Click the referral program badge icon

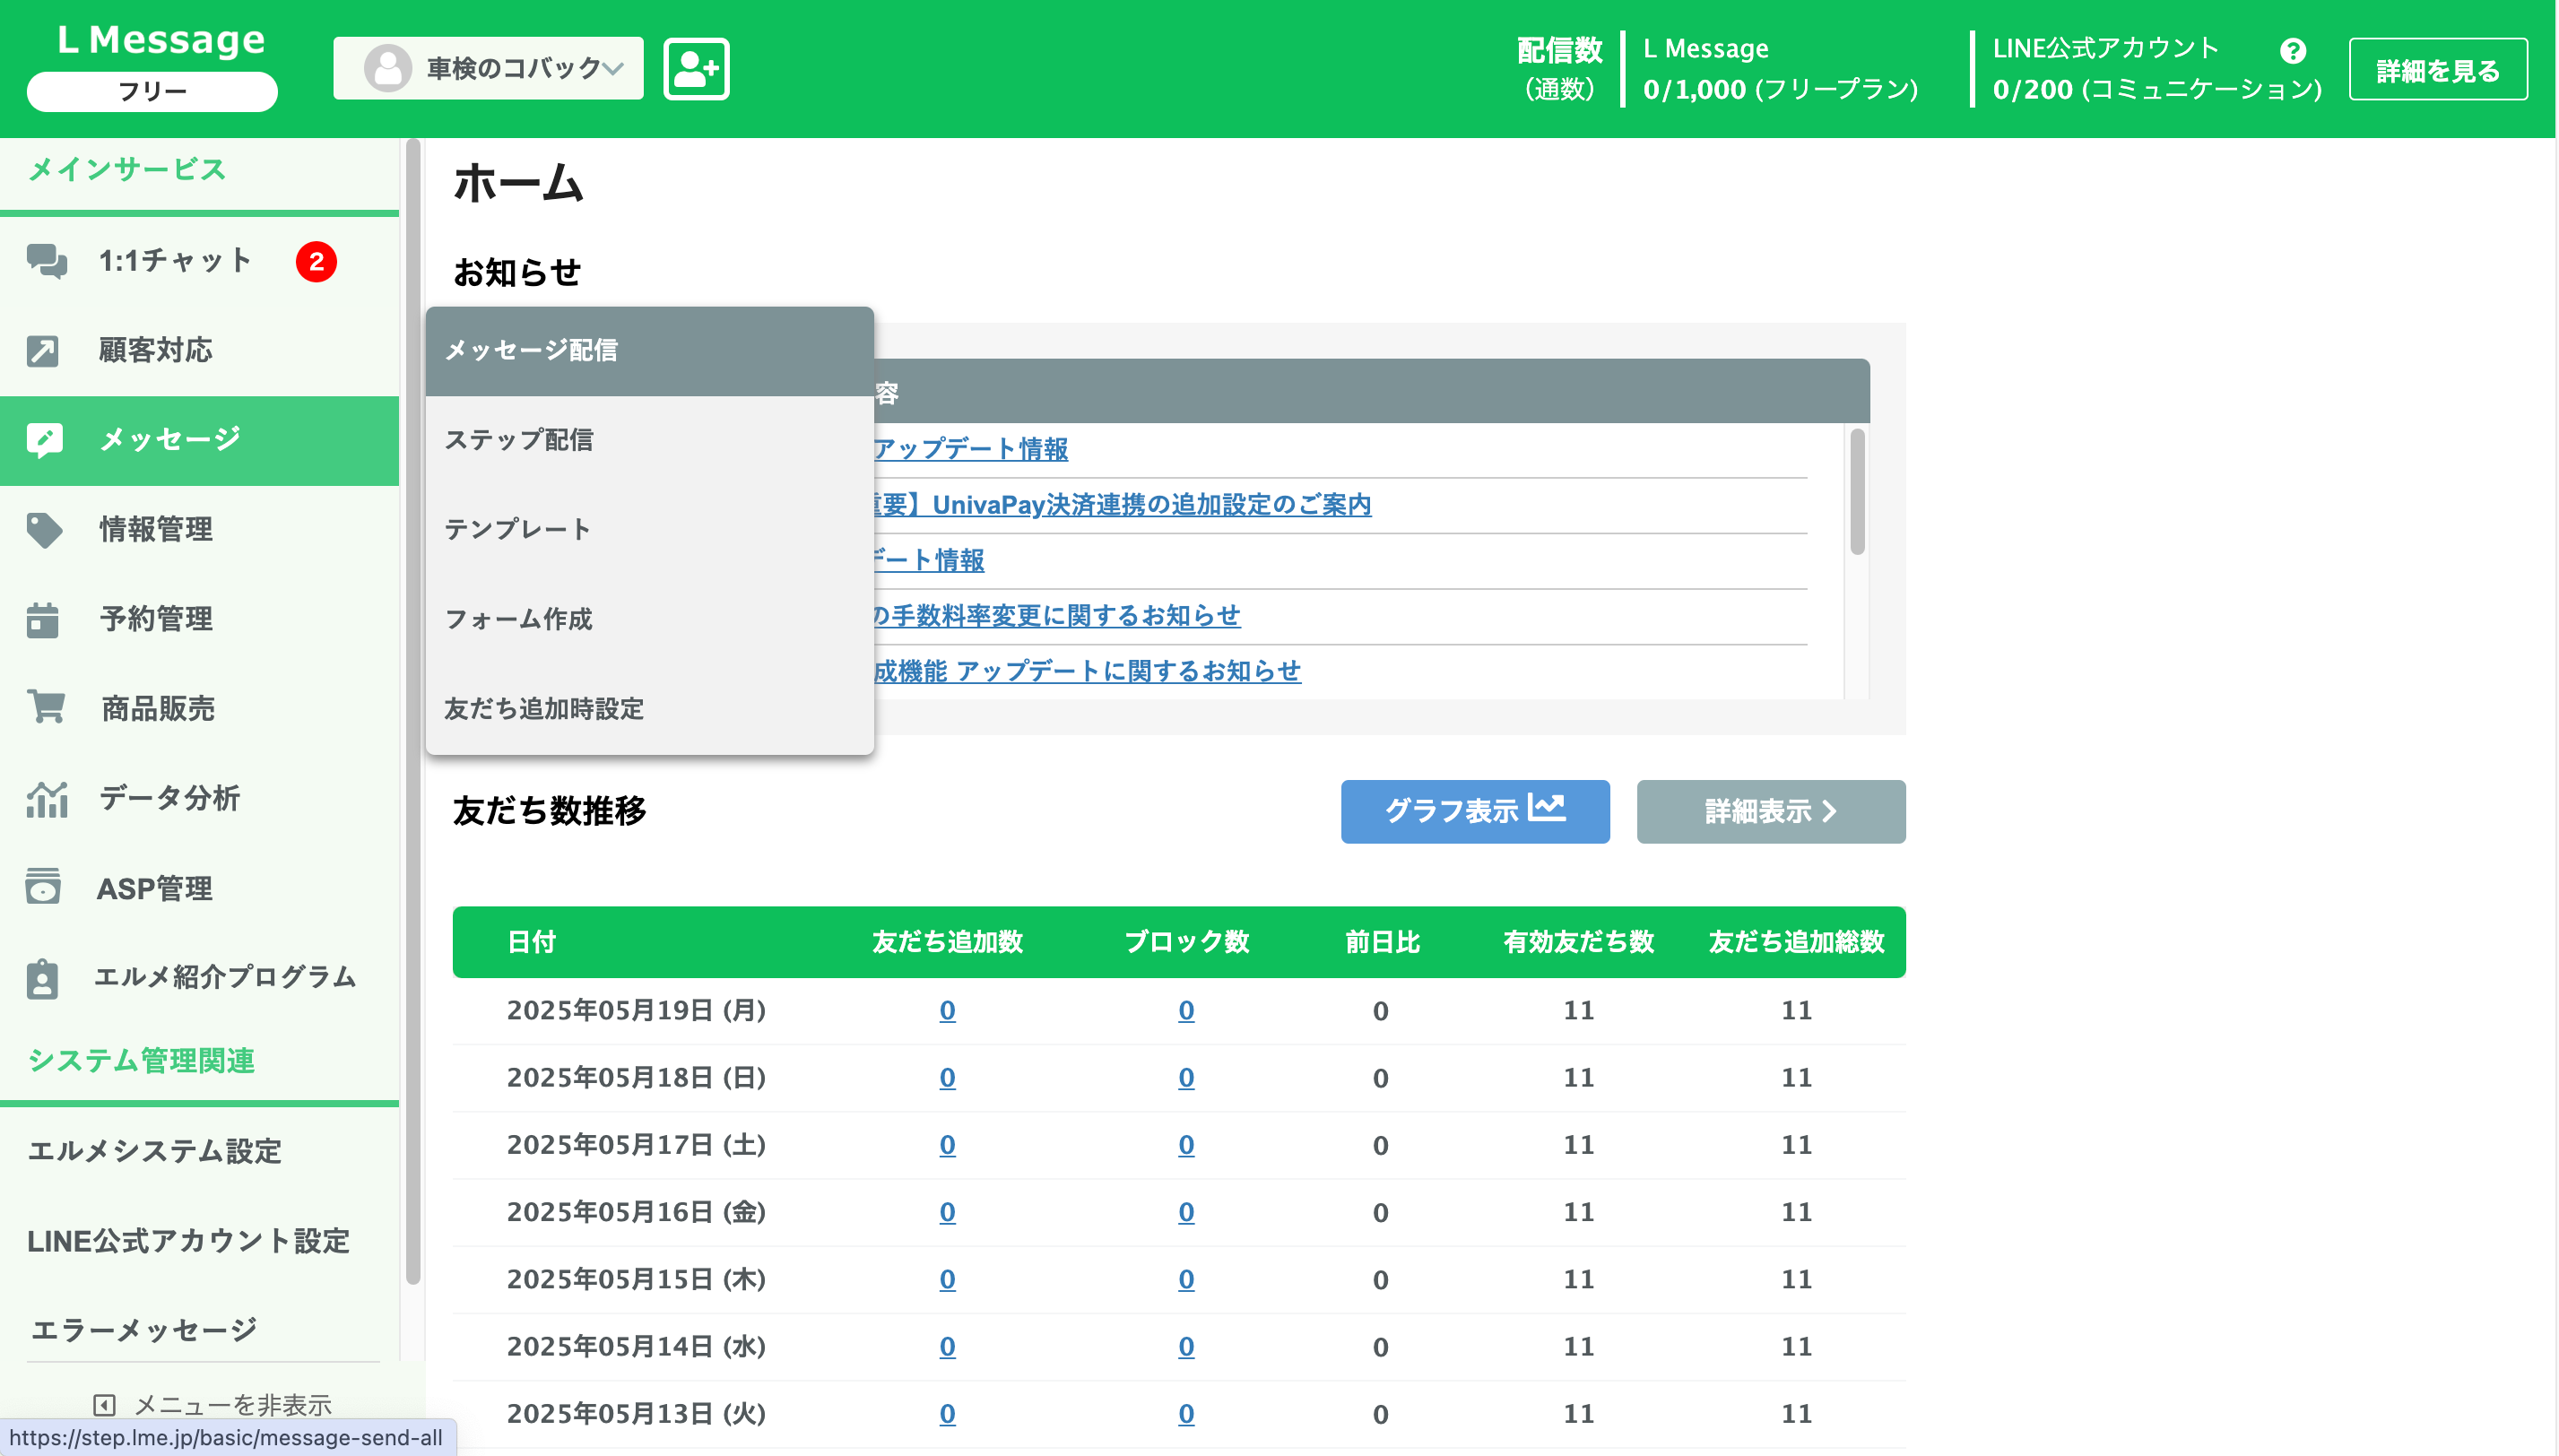pyautogui.click(x=42, y=979)
